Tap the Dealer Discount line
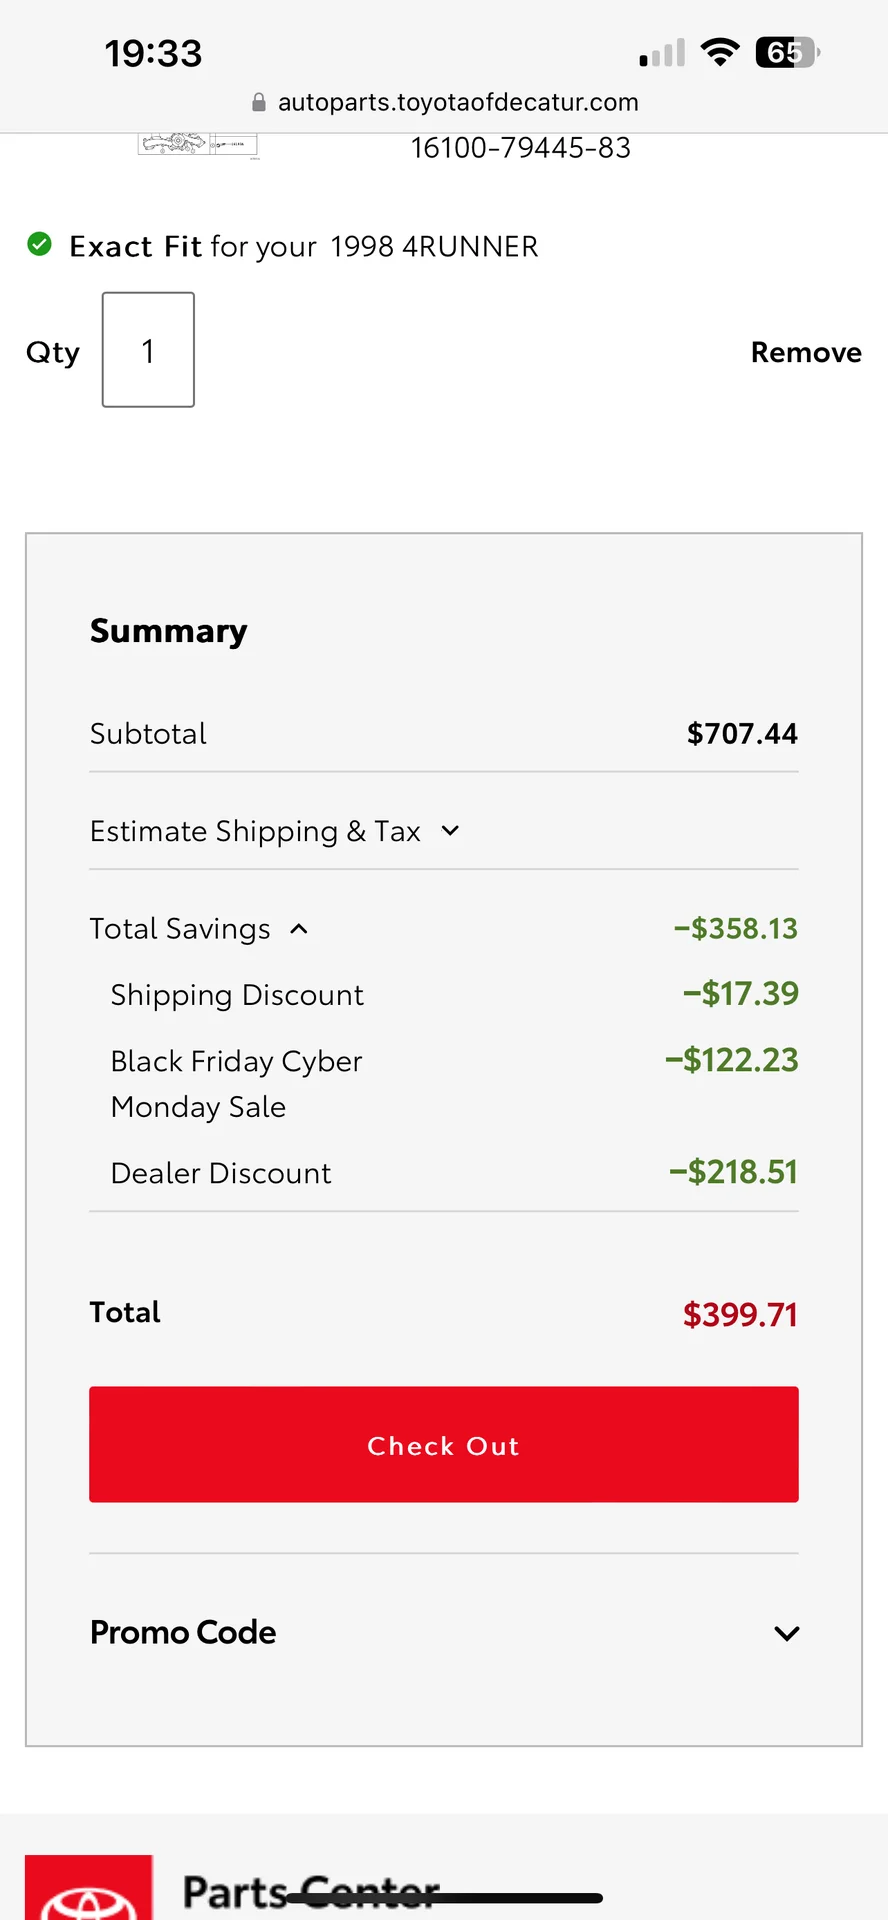This screenshot has height=1920, width=888. coord(221,1173)
